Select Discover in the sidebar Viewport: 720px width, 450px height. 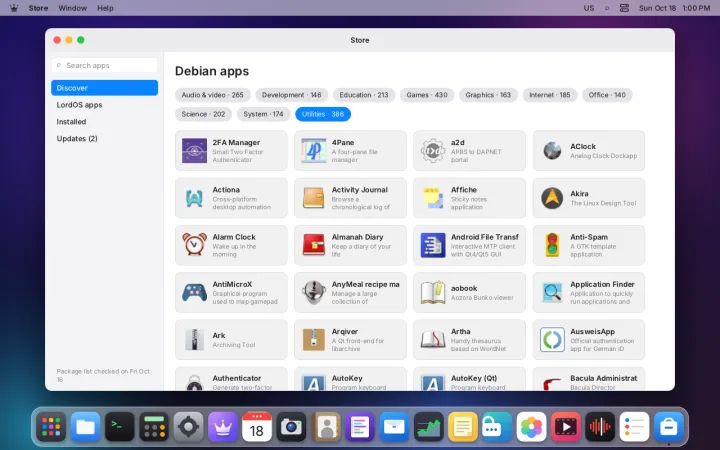tap(104, 88)
